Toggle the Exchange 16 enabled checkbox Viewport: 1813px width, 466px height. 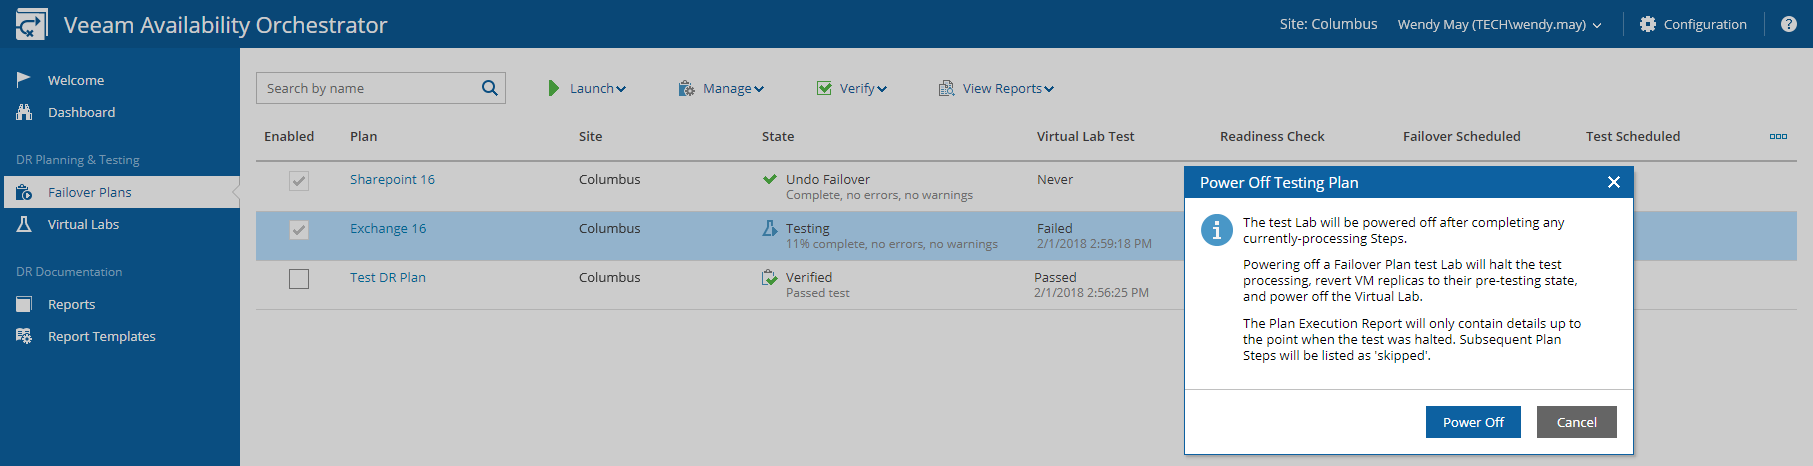point(299,230)
